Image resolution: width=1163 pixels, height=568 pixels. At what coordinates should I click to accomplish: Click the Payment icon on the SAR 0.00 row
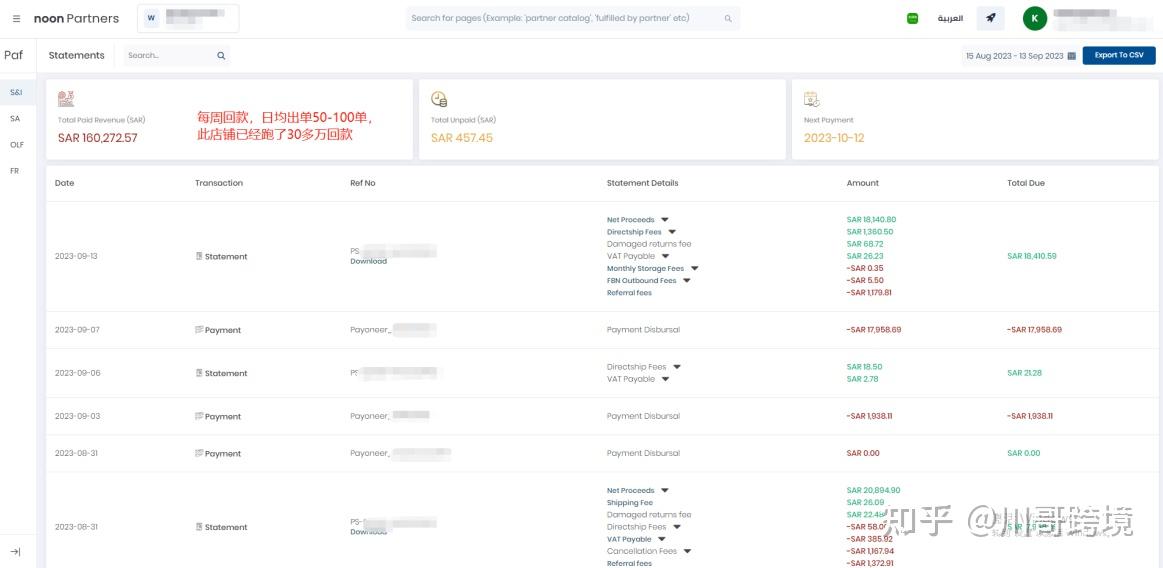(x=199, y=453)
